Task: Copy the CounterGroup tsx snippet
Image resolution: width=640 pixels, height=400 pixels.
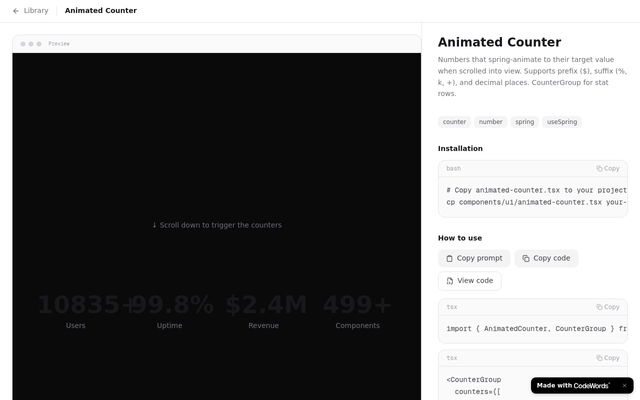Action: (x=608, y=358)
